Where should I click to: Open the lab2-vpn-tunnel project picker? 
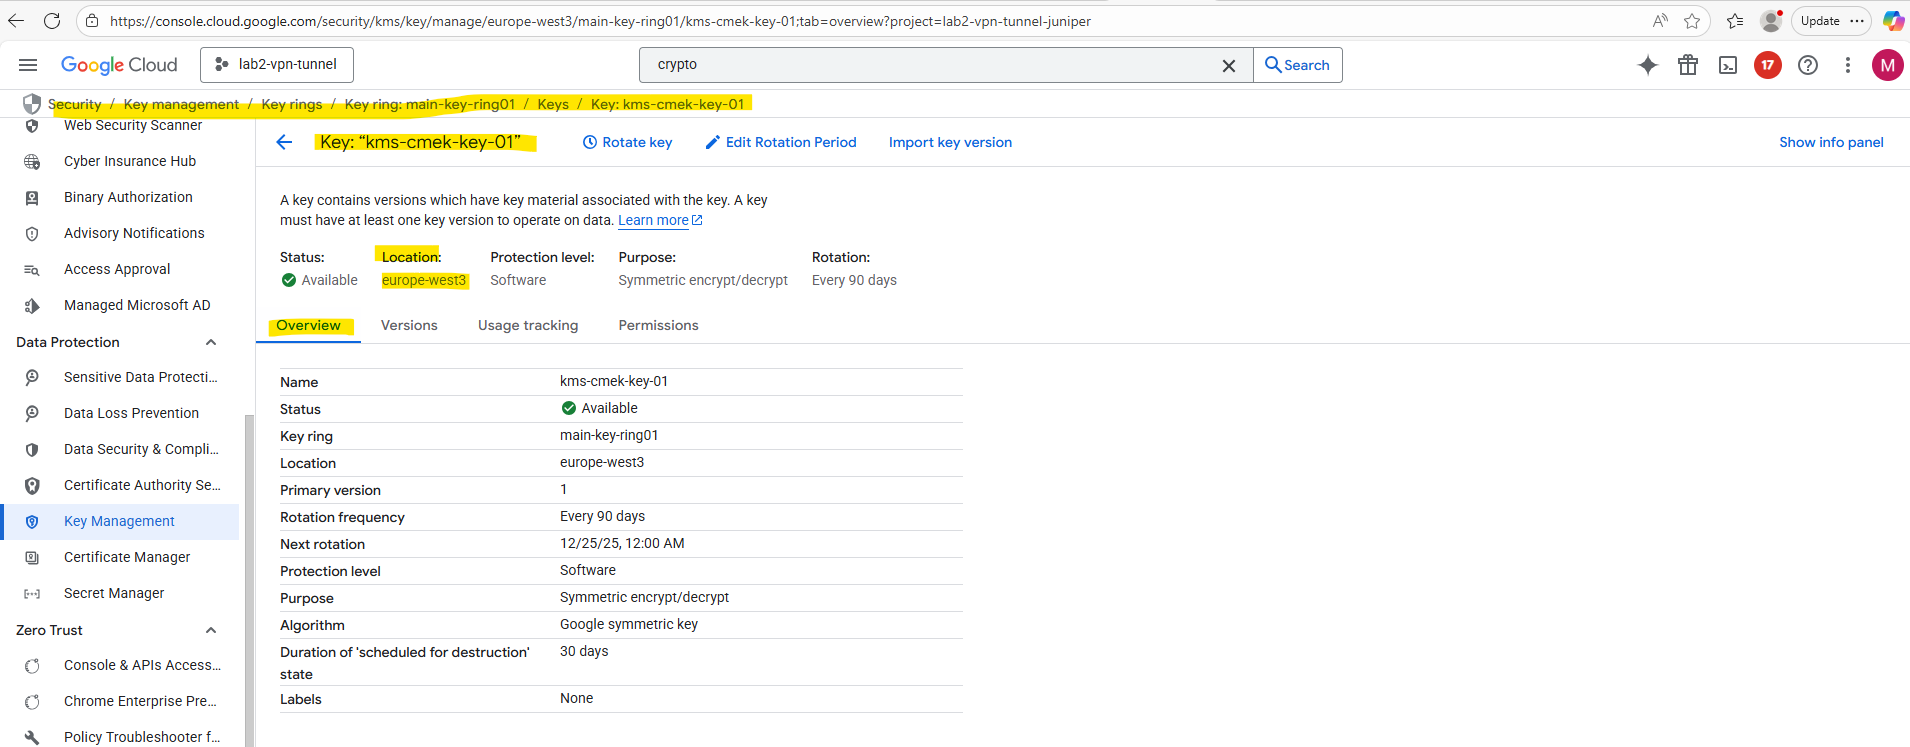[277, 64]
